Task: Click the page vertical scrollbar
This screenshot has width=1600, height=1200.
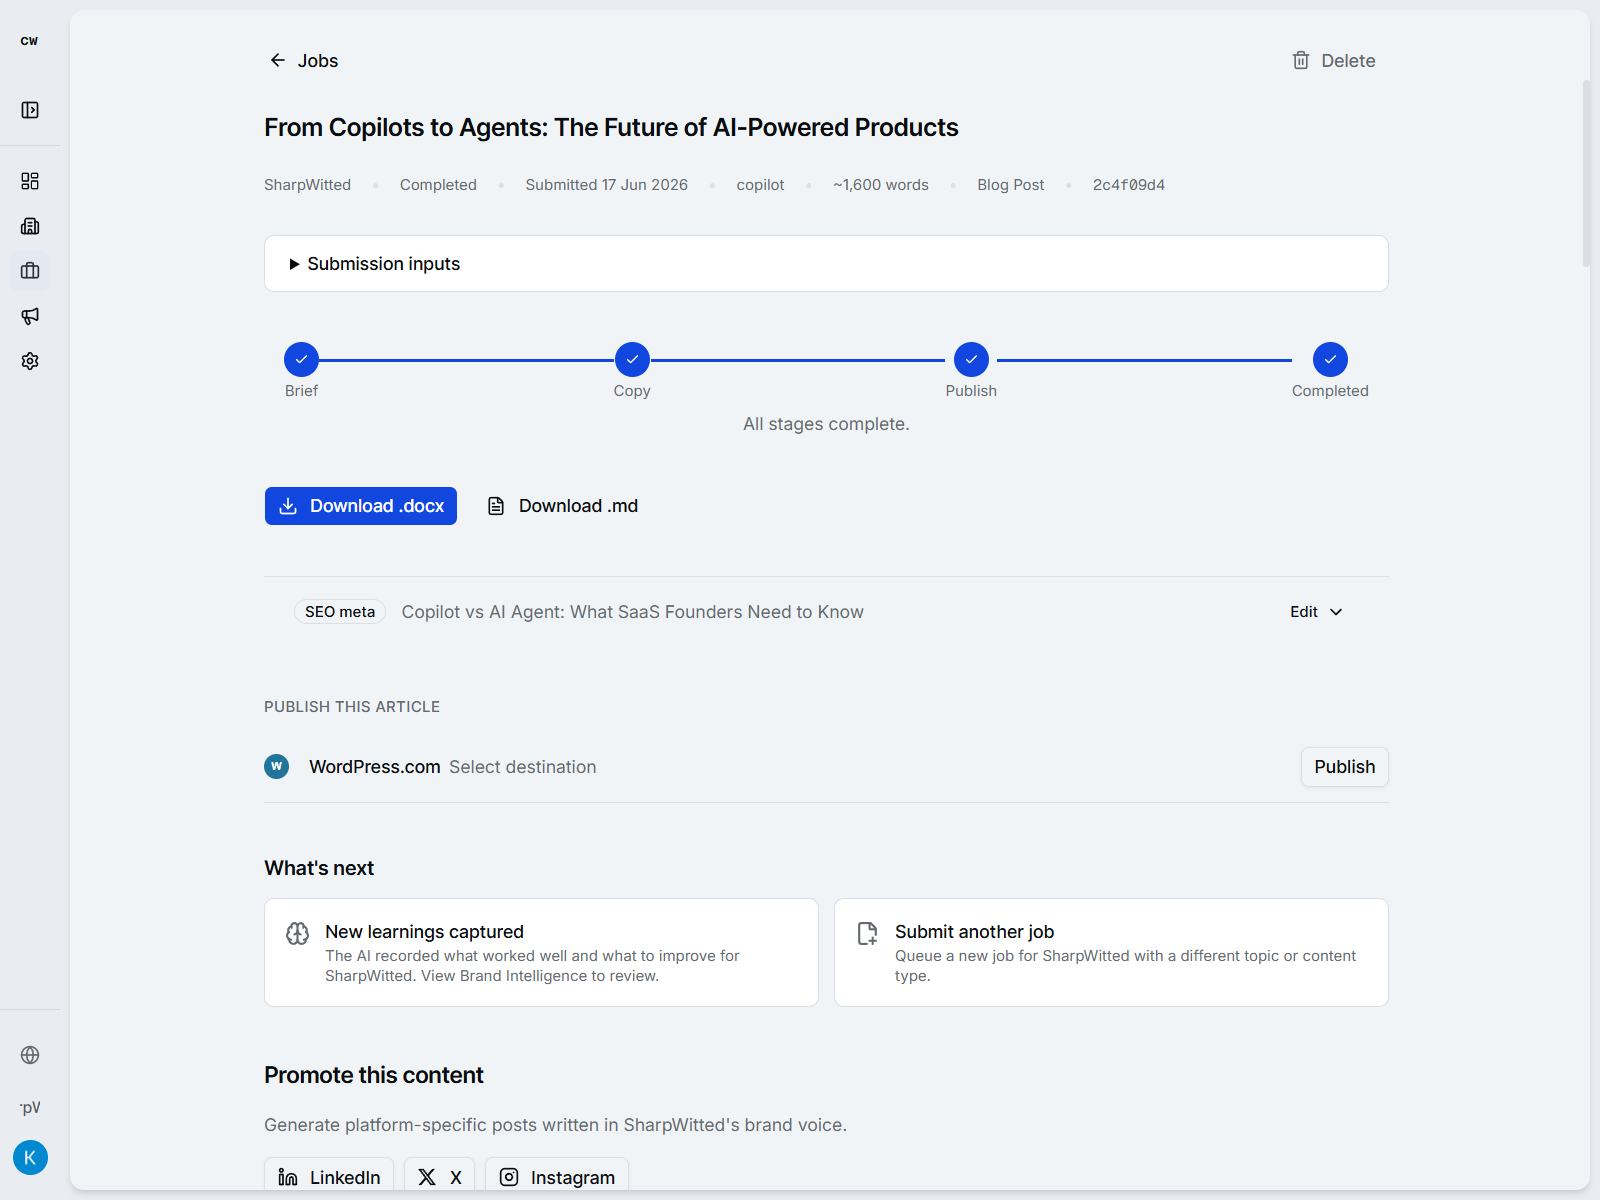Action: pyautogui.click(x=1586, y=174)
